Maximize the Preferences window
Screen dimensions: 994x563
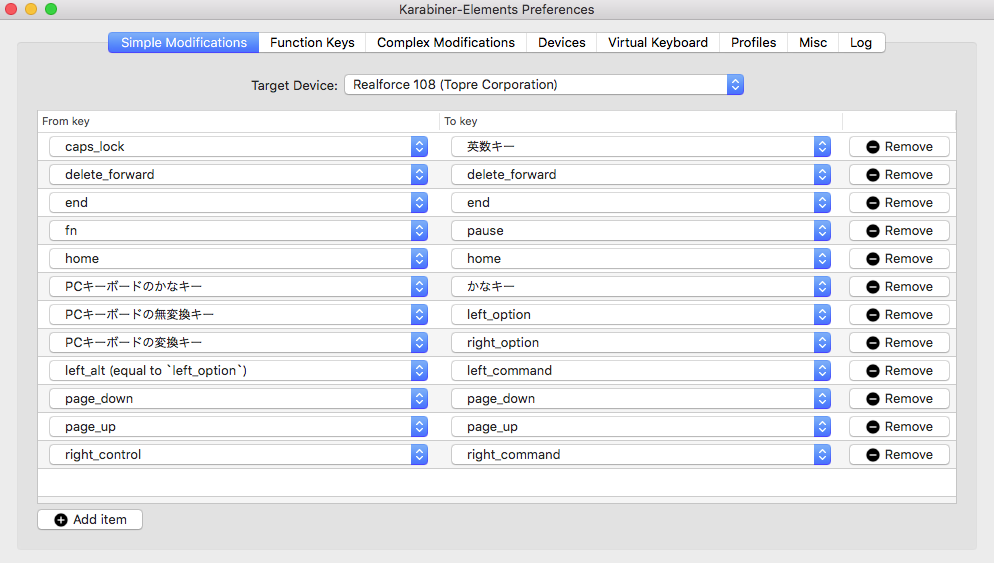point(51,9)
